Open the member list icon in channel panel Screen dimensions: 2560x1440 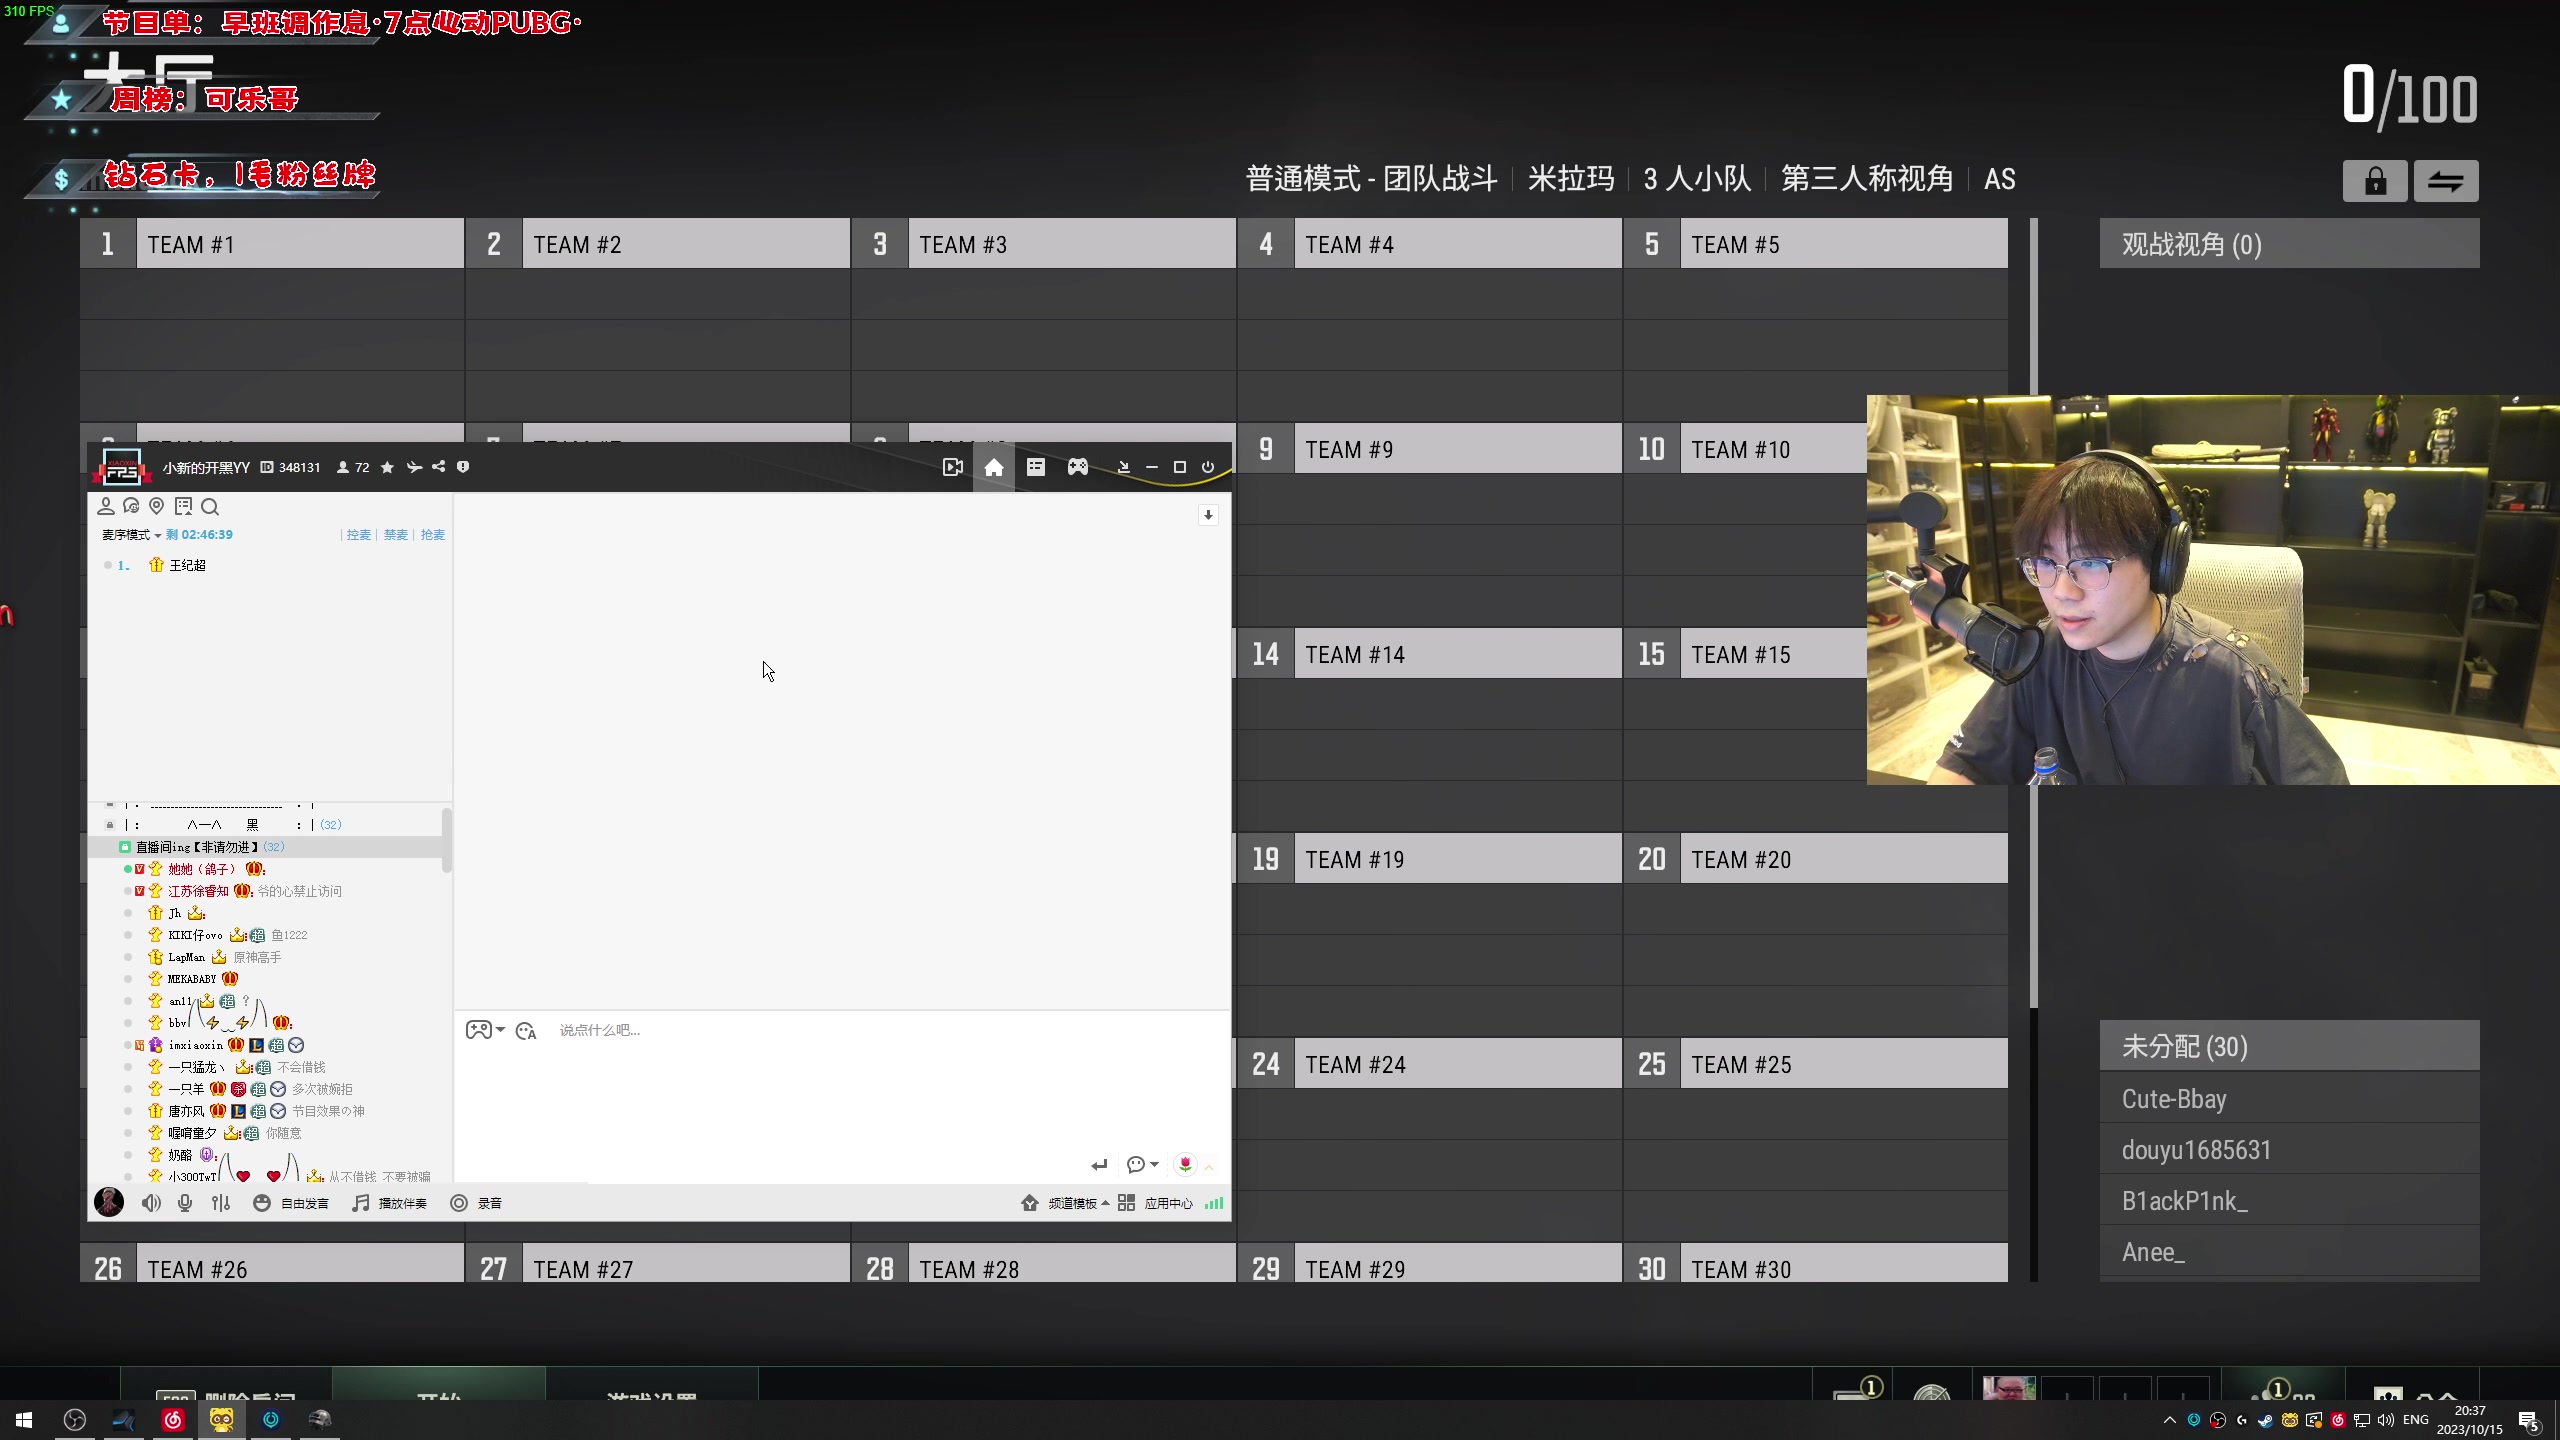pyautogui.click(x=107, y=507)
